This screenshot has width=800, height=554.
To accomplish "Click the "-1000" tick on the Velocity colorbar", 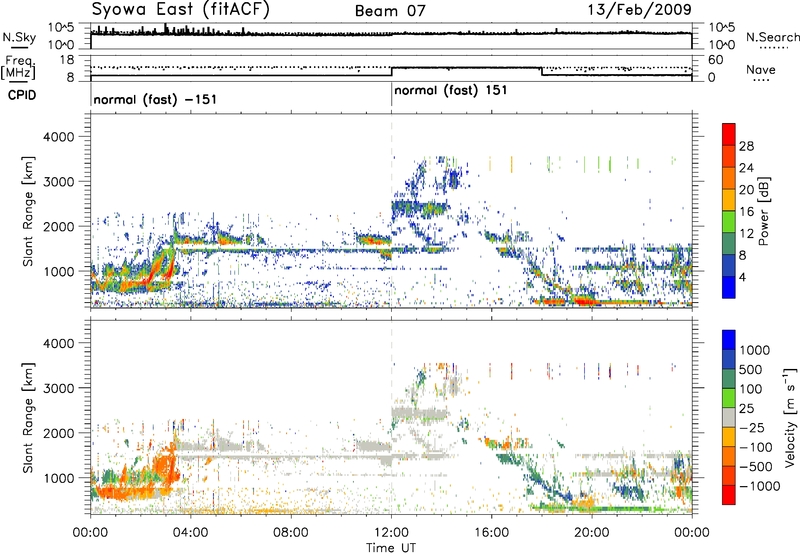I will click(760, 486).
